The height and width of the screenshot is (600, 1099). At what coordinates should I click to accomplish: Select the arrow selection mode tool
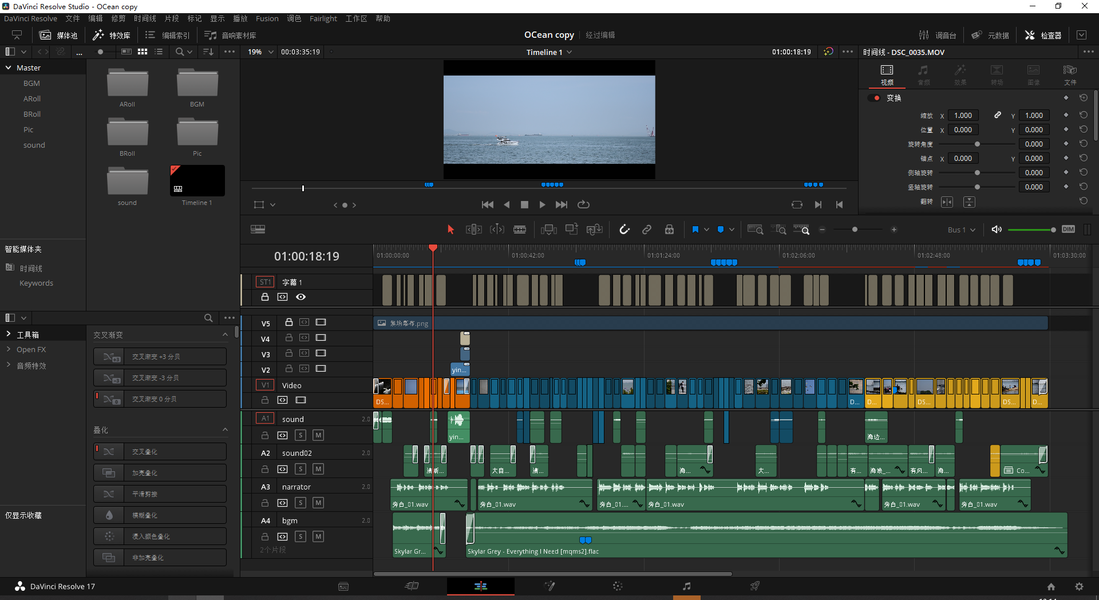point(451,230)
